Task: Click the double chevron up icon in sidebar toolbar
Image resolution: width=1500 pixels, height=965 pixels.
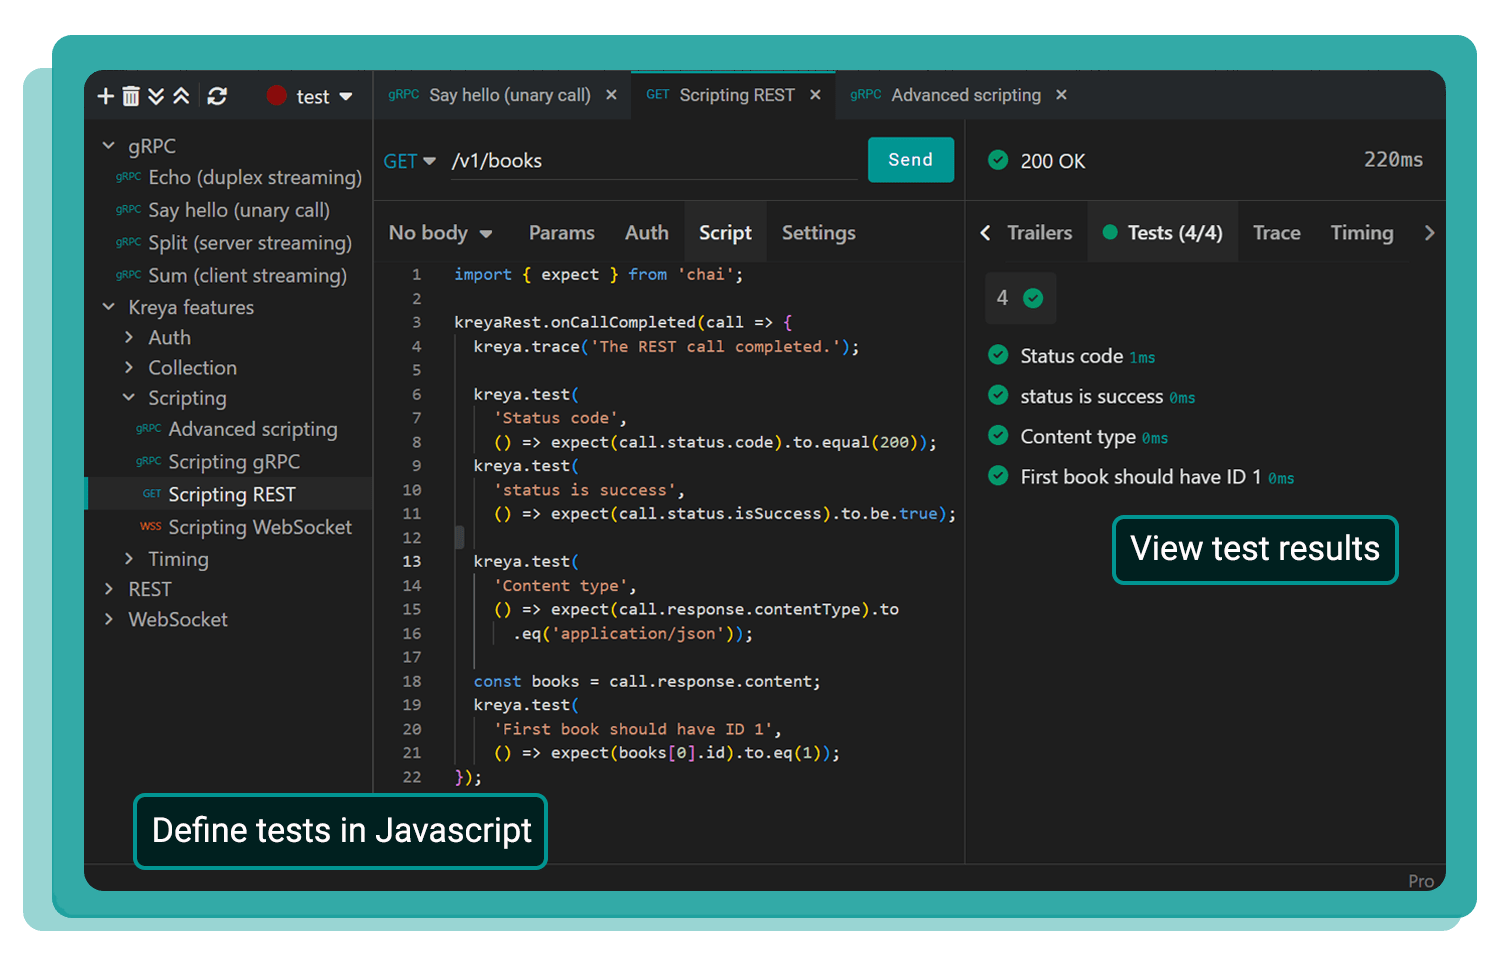Action: pos(181,96)
